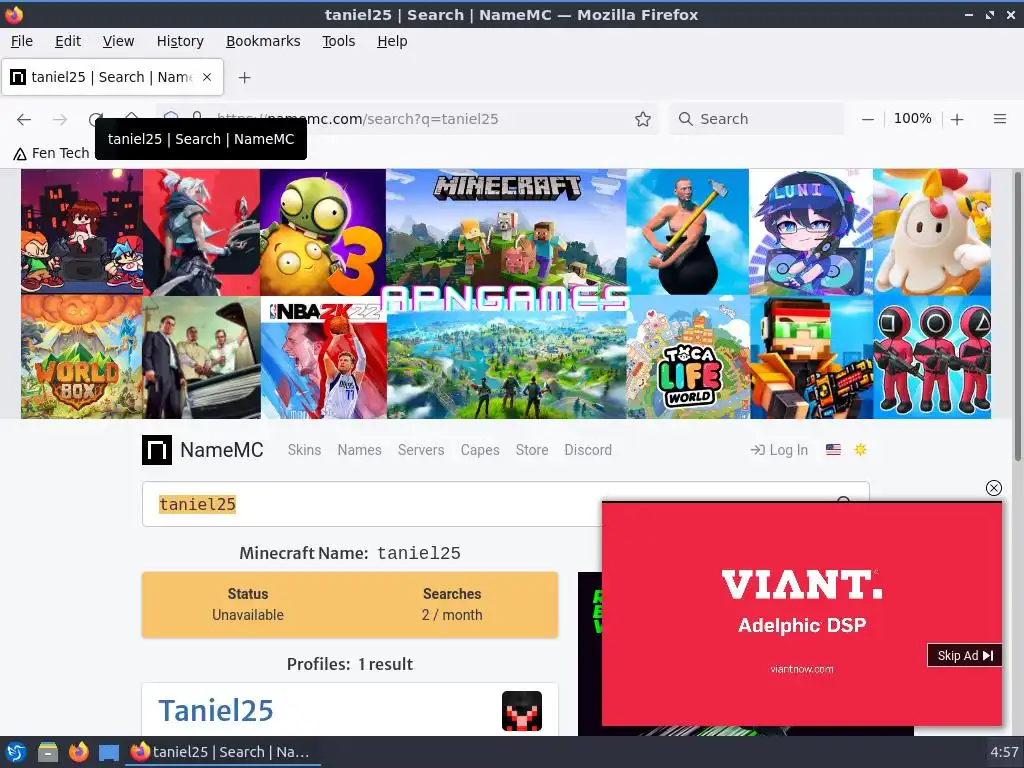Click the Skip Ad button
Image resolution: width=1024 pixels, height=768 pixels.
click(964, 655)
